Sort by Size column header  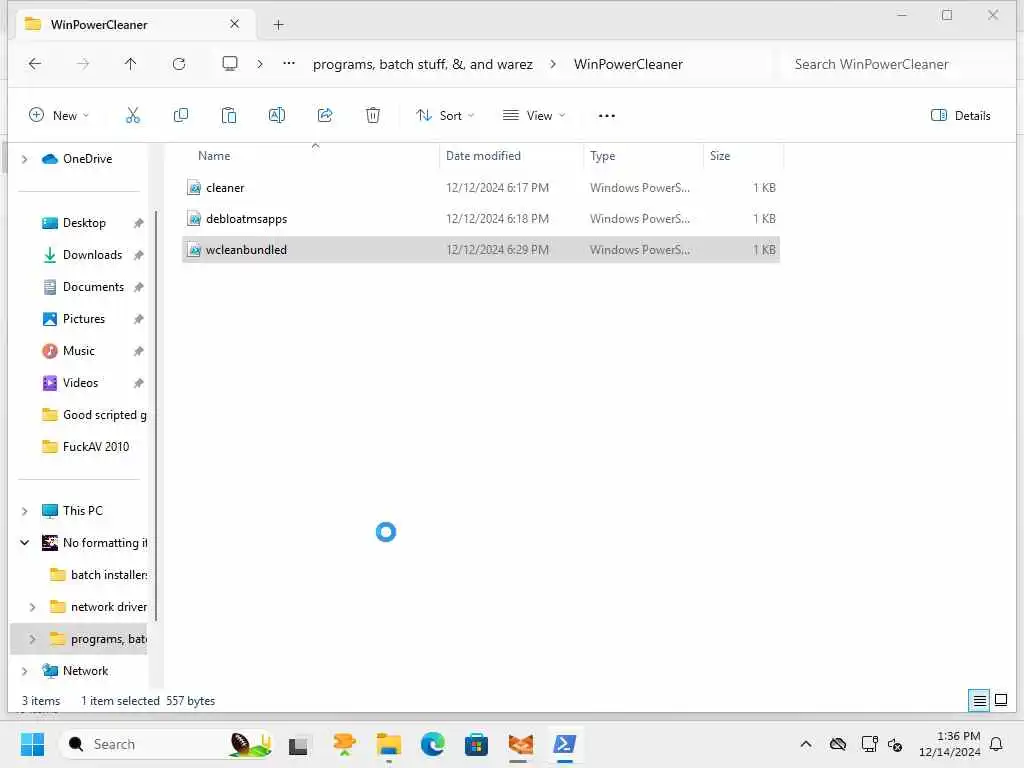[x=720, y=155]
